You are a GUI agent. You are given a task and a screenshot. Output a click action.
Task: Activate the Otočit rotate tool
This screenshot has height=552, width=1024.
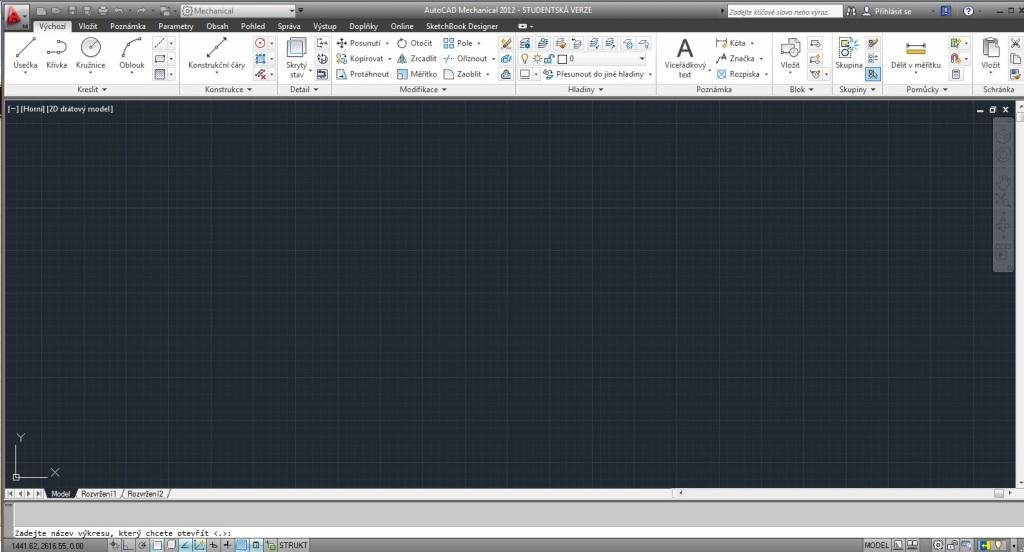[414, 44]
